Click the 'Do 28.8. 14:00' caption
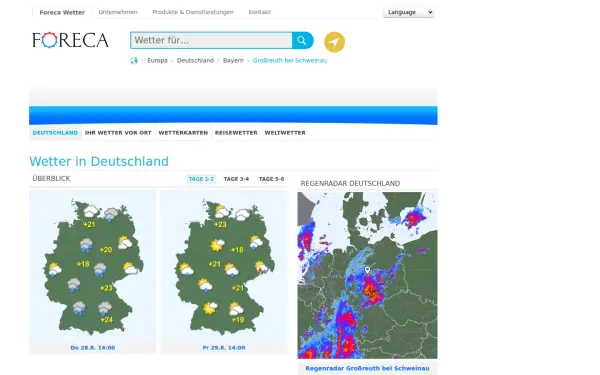This screenshot has width=600, height=375. tap(93, 348)
